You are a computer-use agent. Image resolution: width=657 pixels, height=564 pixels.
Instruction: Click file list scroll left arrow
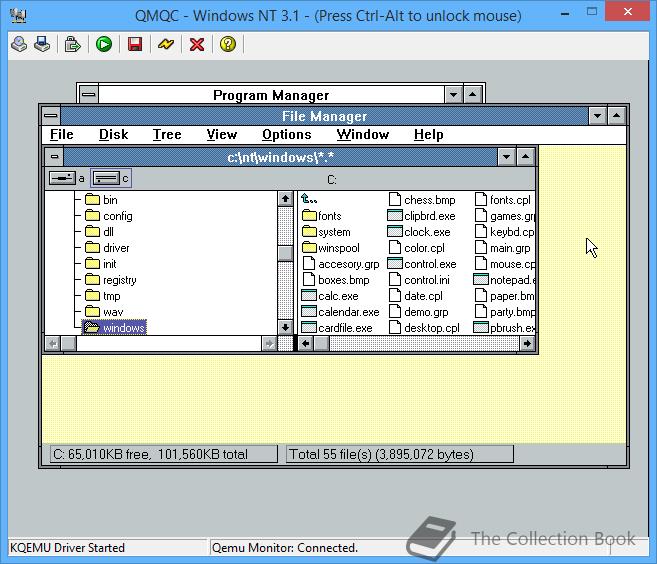coord(305,344)
